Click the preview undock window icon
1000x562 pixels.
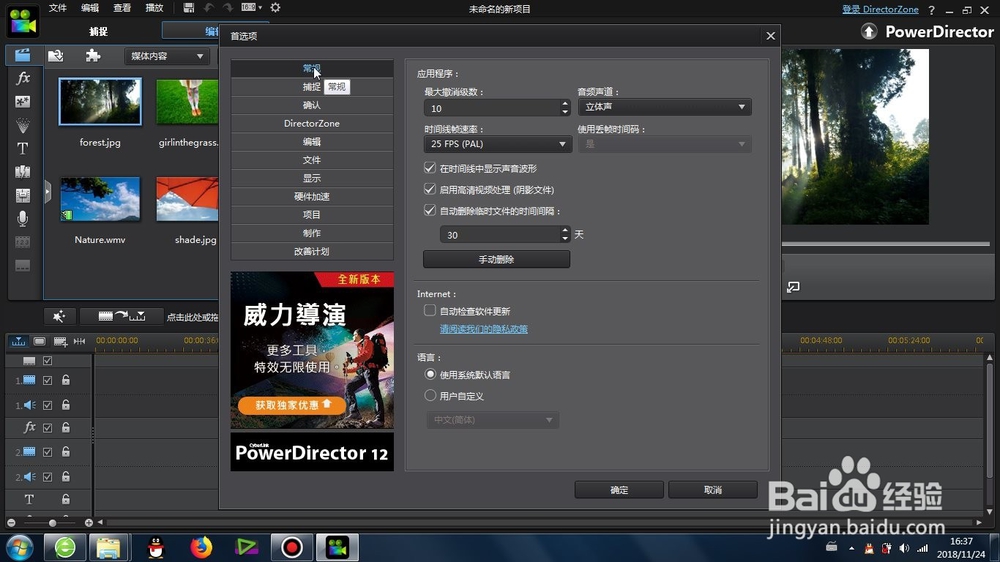793,287
